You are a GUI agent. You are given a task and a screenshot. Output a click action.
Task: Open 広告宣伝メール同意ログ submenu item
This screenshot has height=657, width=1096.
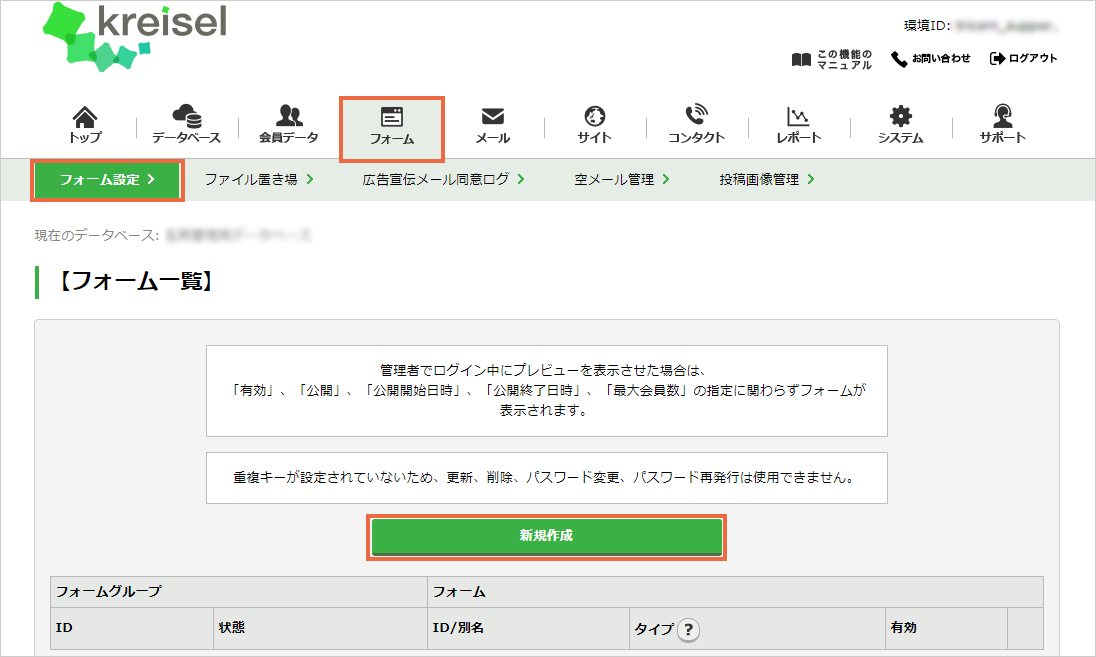pos(444,180)
